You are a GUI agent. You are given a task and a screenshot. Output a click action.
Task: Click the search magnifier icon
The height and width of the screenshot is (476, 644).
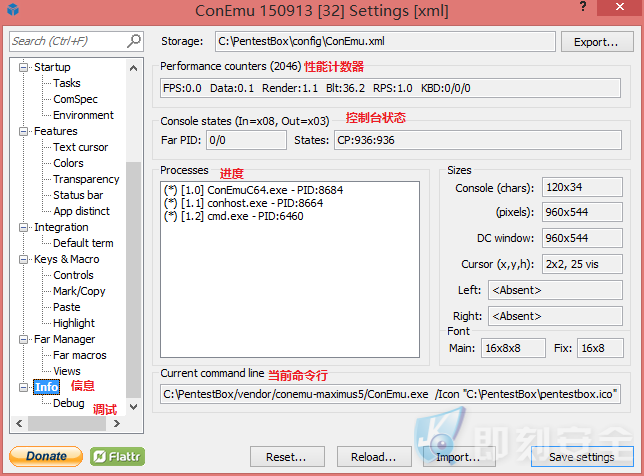(134, 41)
